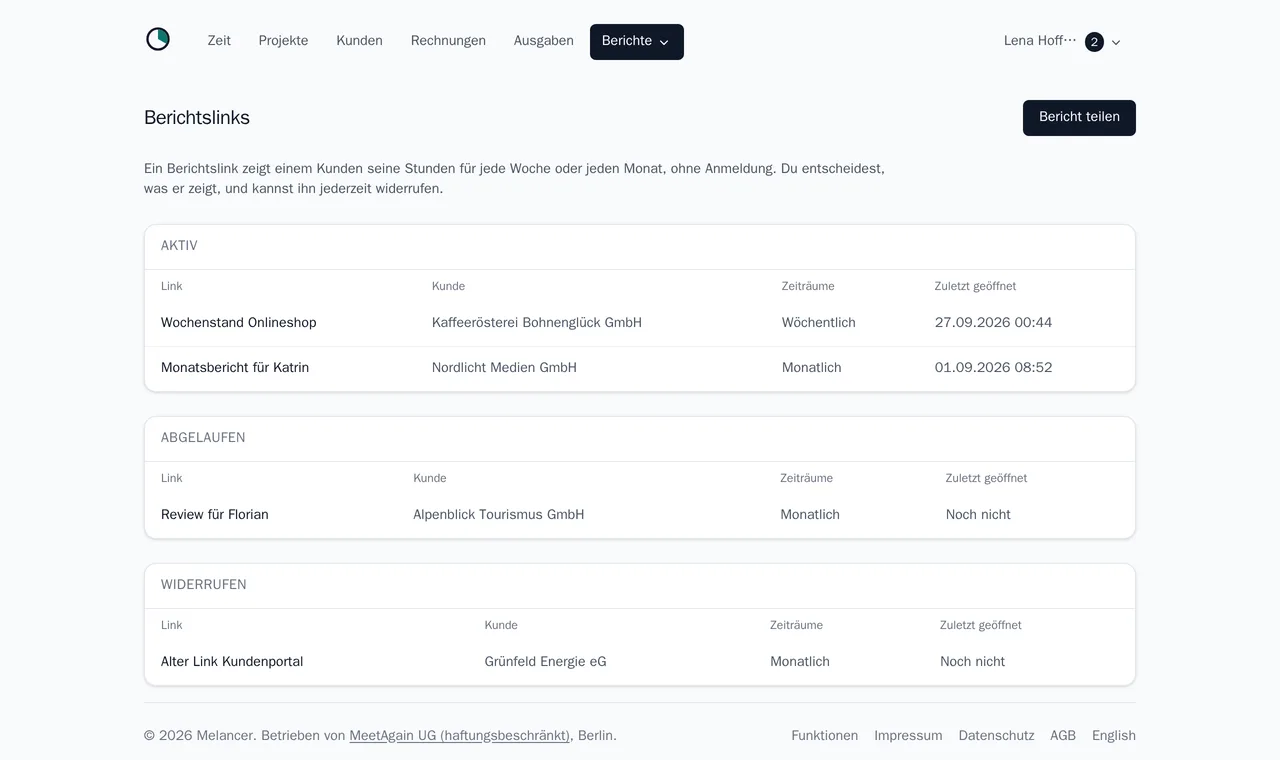Switch language to English in footer
Viewport: 1280px width, 760px height.
1114,736
